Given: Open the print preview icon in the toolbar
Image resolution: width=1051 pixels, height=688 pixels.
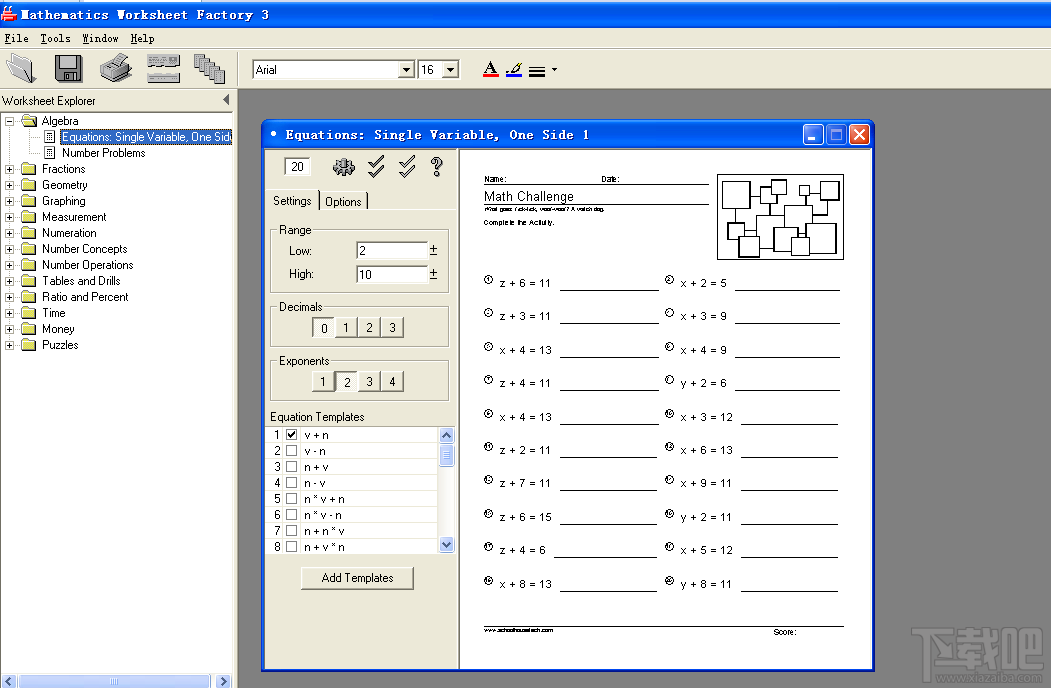Looking at the screenshot, I should tap(164, 68).
